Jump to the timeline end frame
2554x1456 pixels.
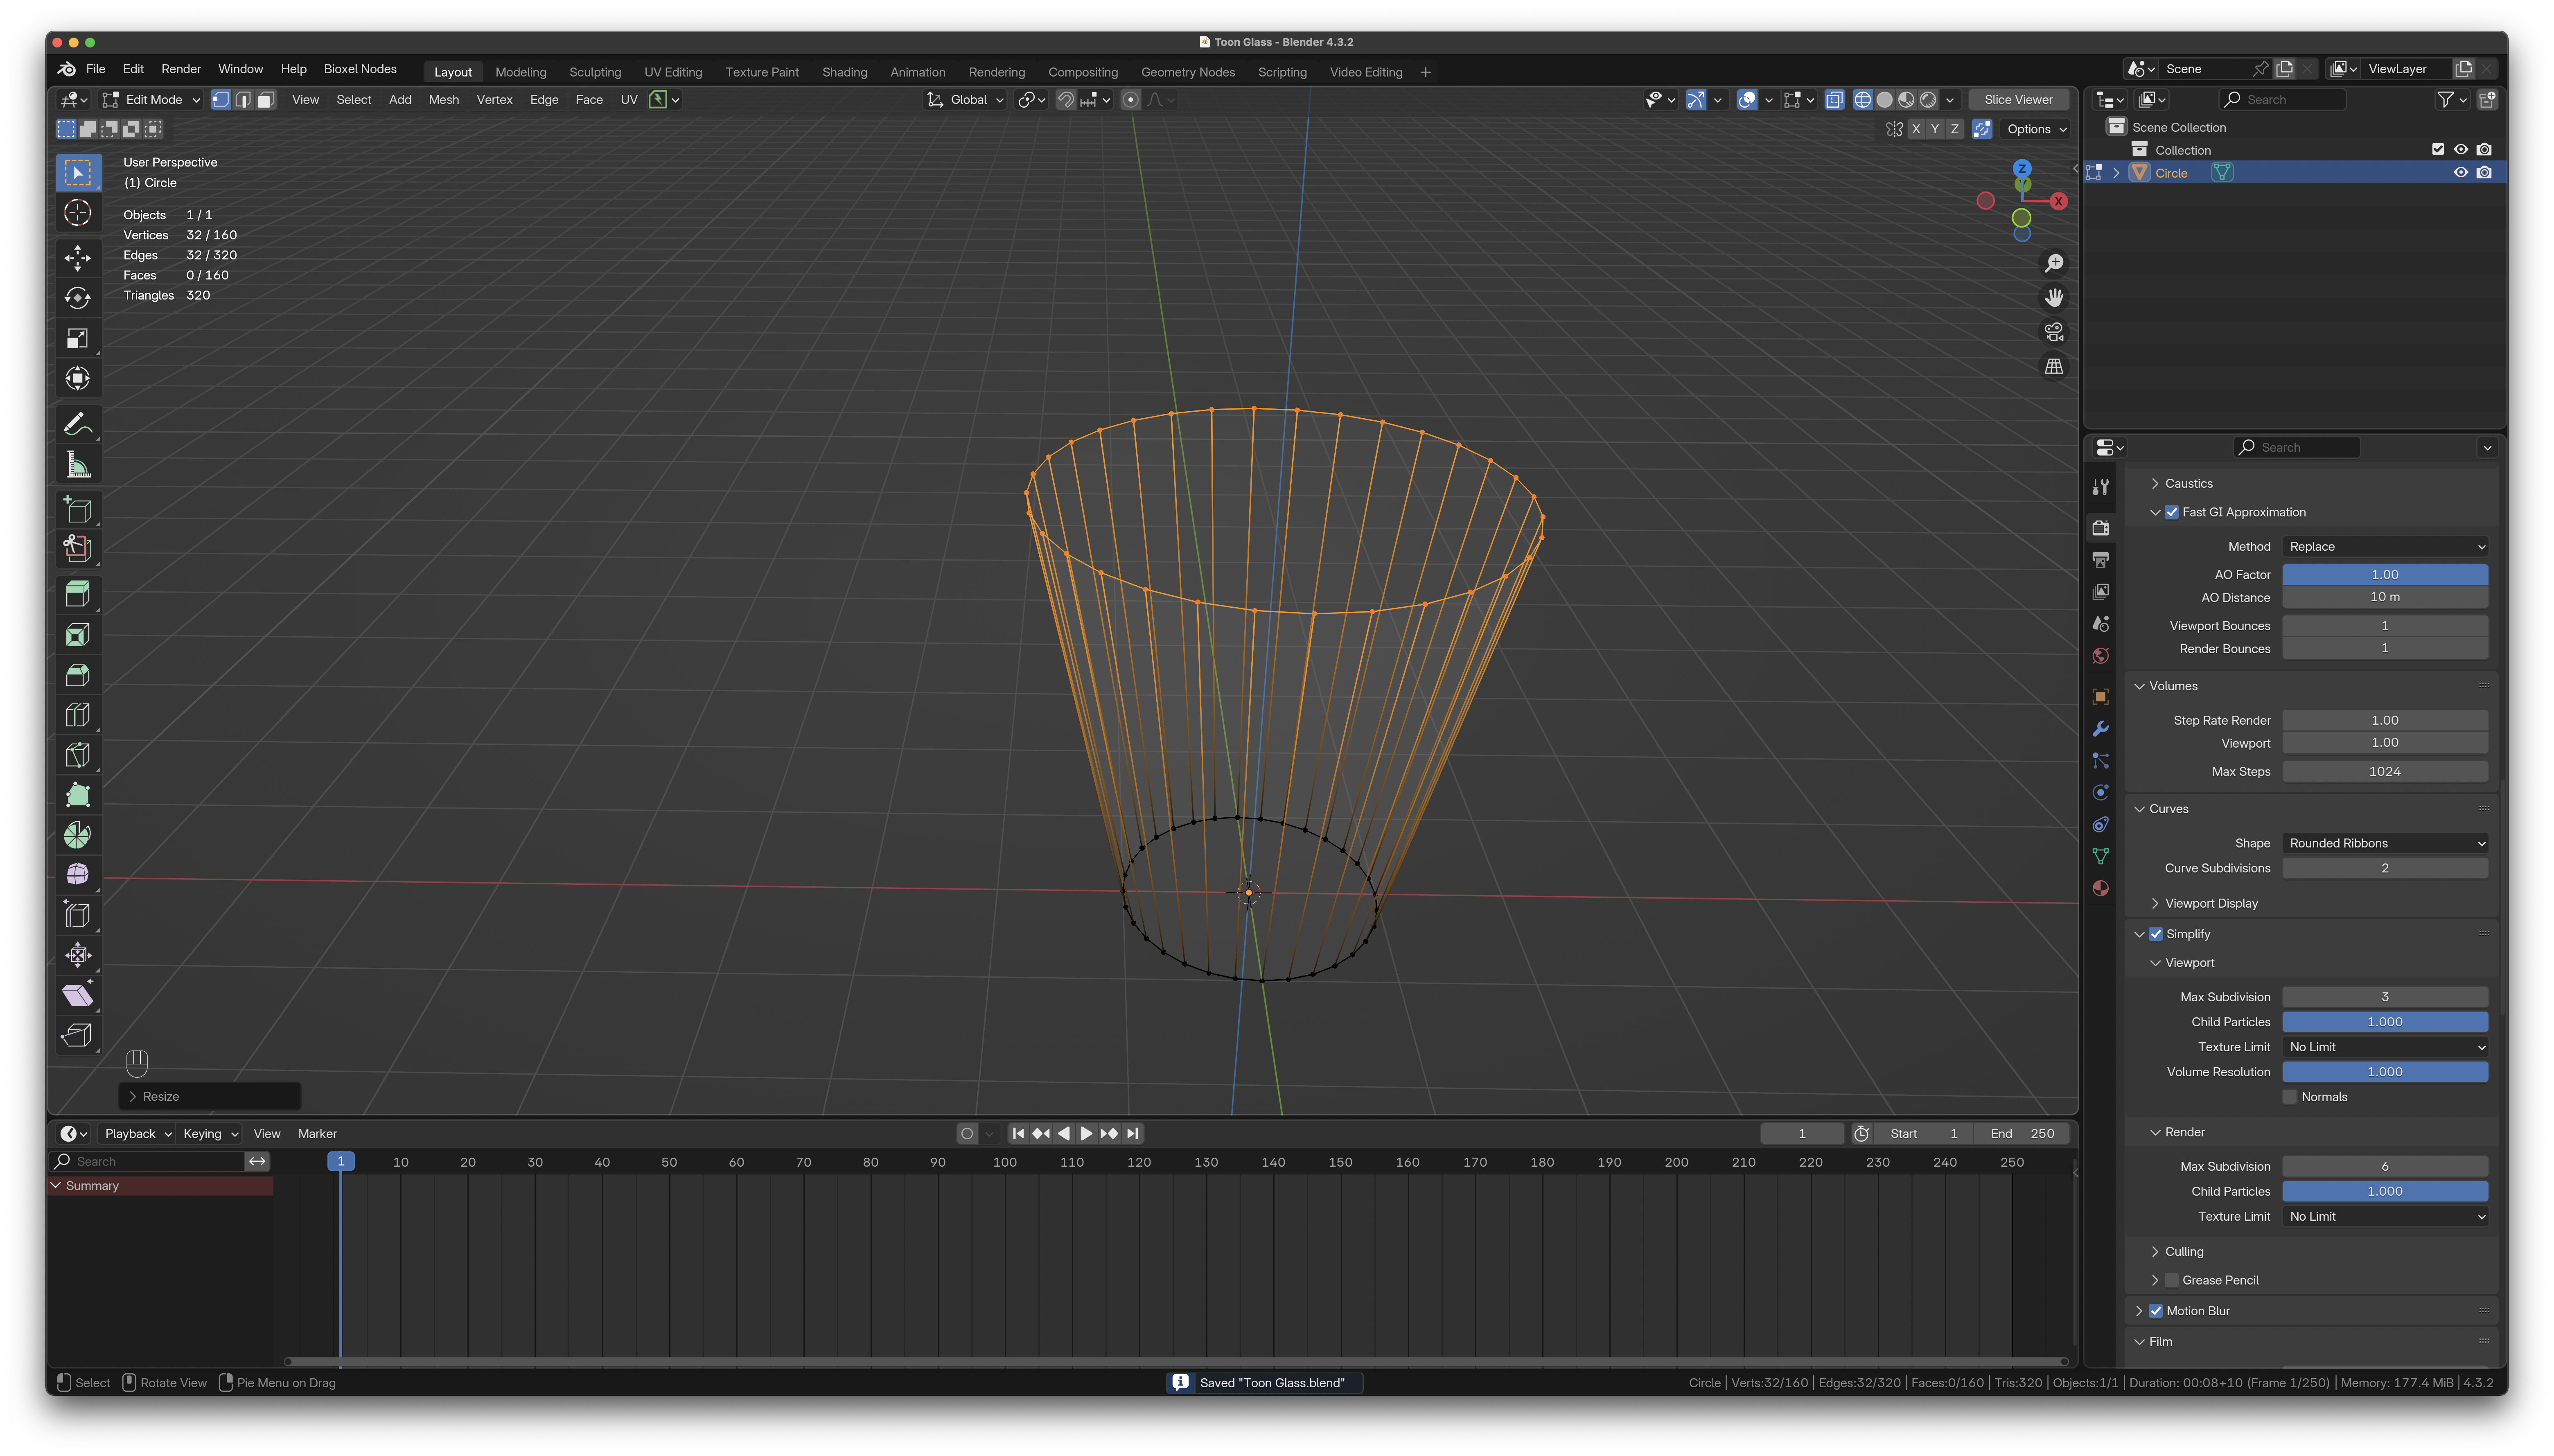click(x=1132, y=1134)
